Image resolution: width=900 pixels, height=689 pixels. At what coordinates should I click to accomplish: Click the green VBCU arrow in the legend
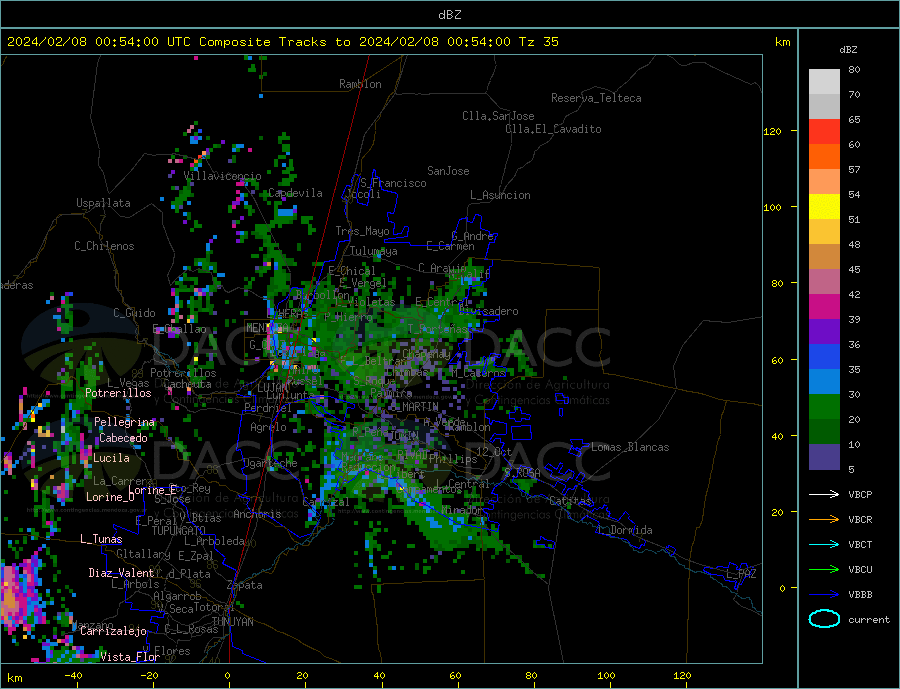coord(824,570)
